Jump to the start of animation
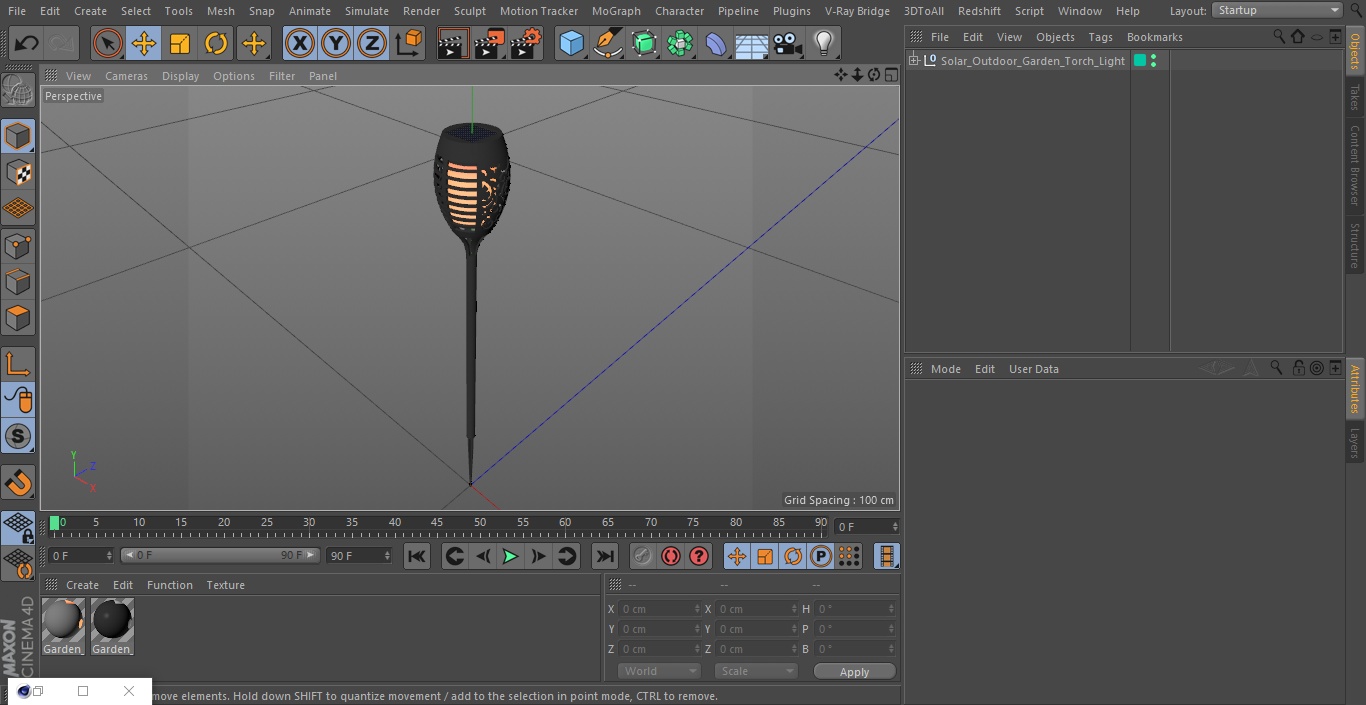The image size is (1366, 705). [x=417, y=556]
